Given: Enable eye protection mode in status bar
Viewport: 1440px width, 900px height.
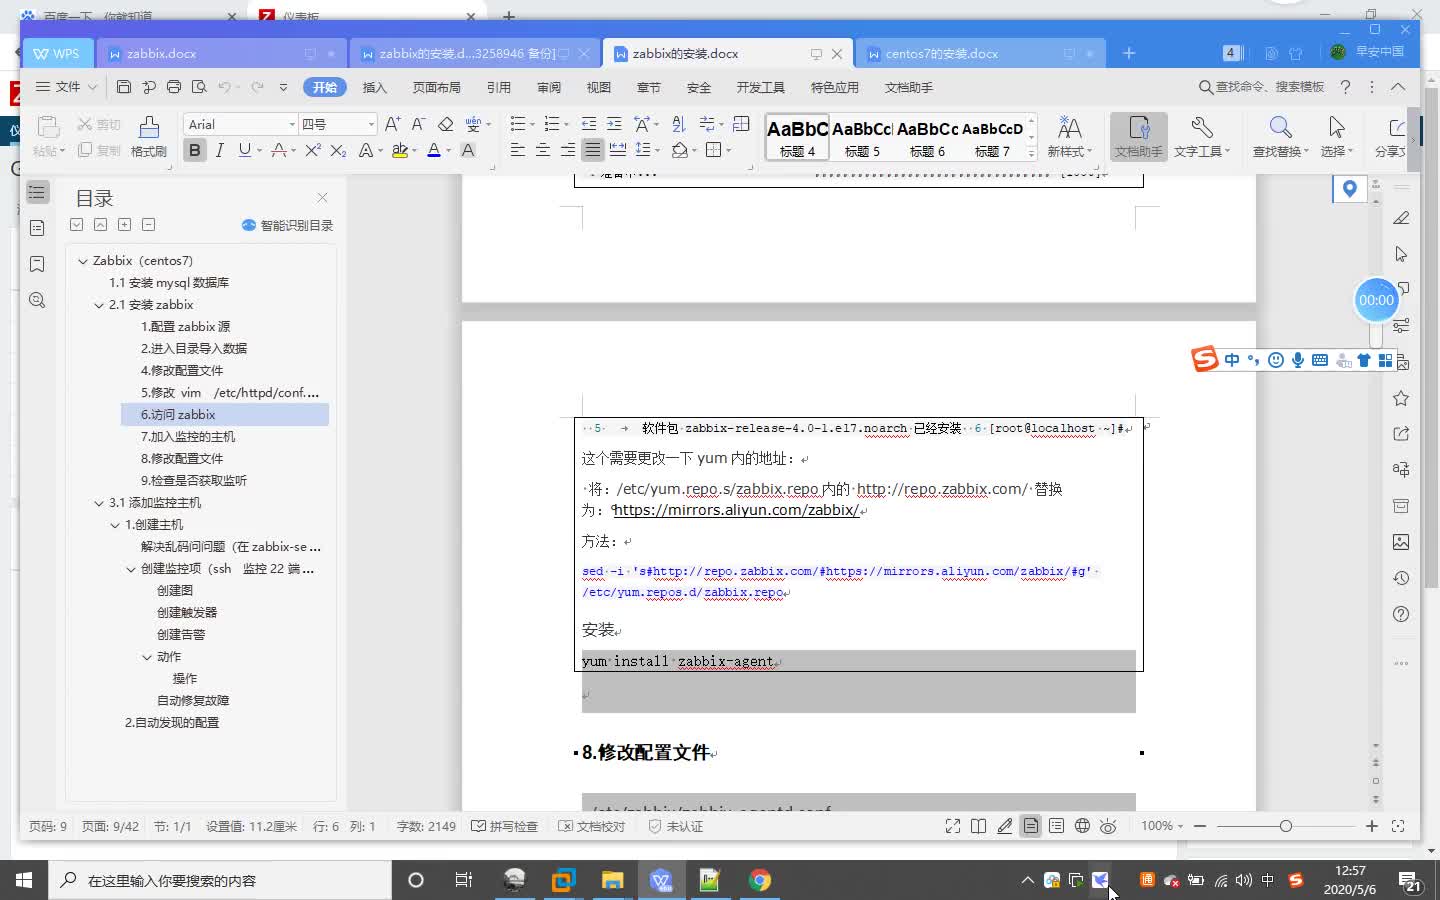Looking at the screenshot, I should pyautogui.click(x=1108, y=826).
